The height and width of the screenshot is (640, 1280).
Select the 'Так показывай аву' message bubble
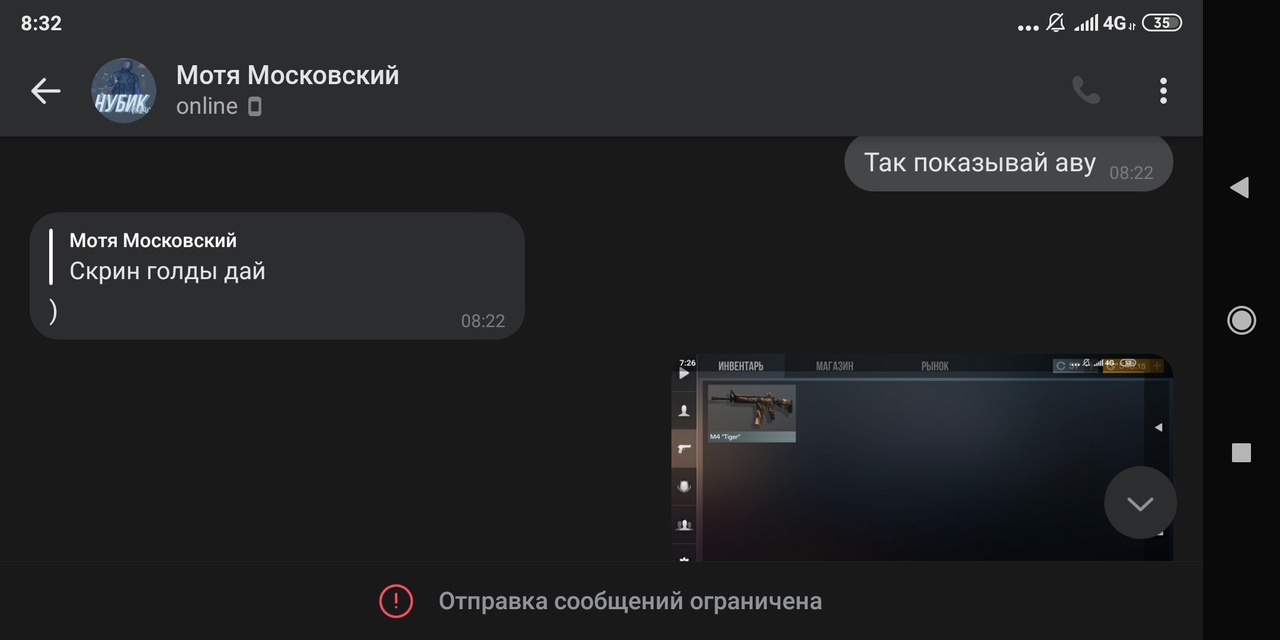click(1008, 163)
